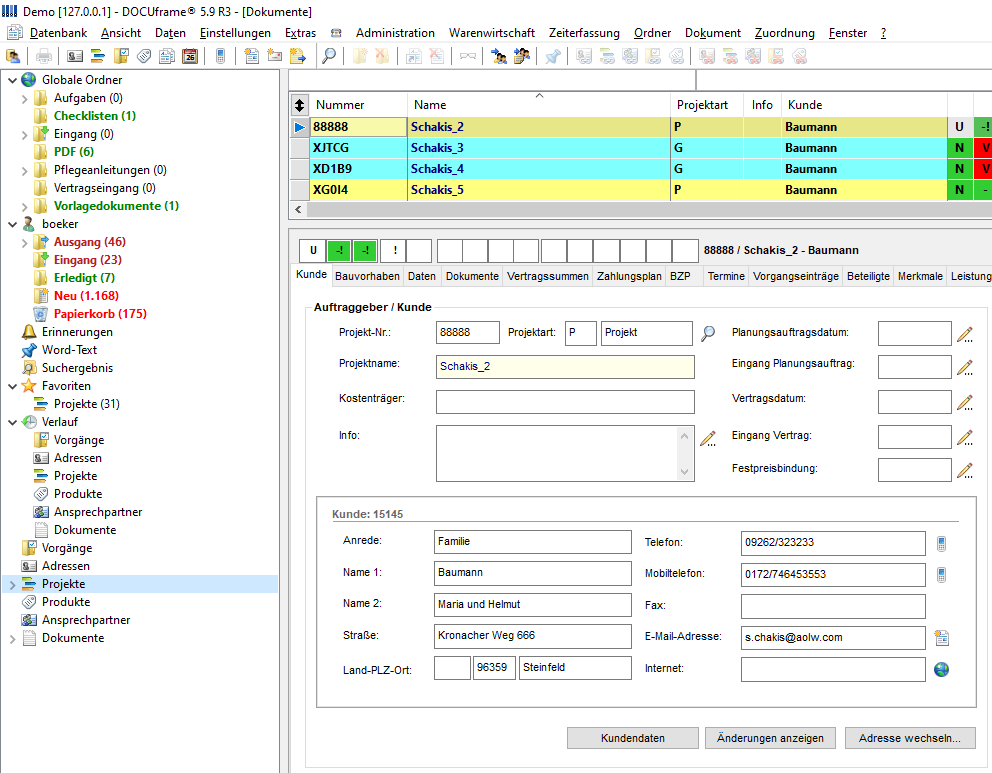Switch to the Bauvorhaben tab

[368, 276]
